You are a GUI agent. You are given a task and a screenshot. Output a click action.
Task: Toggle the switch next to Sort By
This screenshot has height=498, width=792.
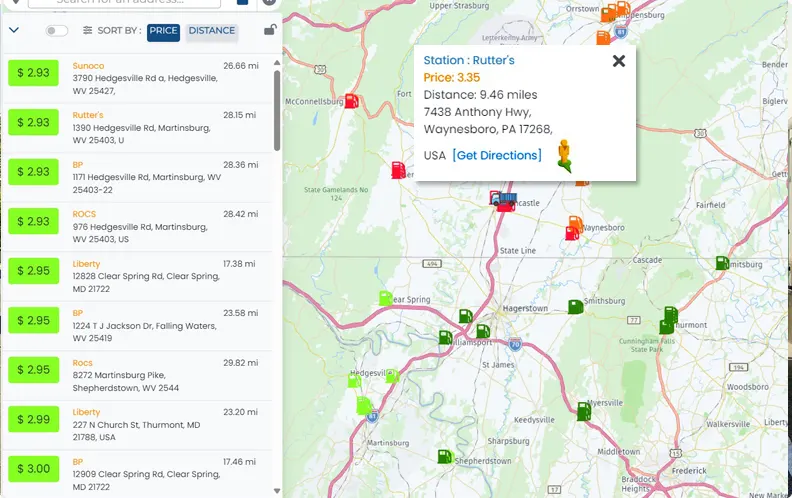[57, 31]
